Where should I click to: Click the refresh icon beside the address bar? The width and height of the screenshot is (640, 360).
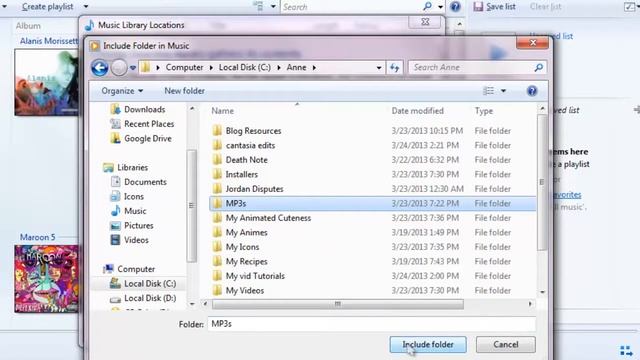(394, 68)
